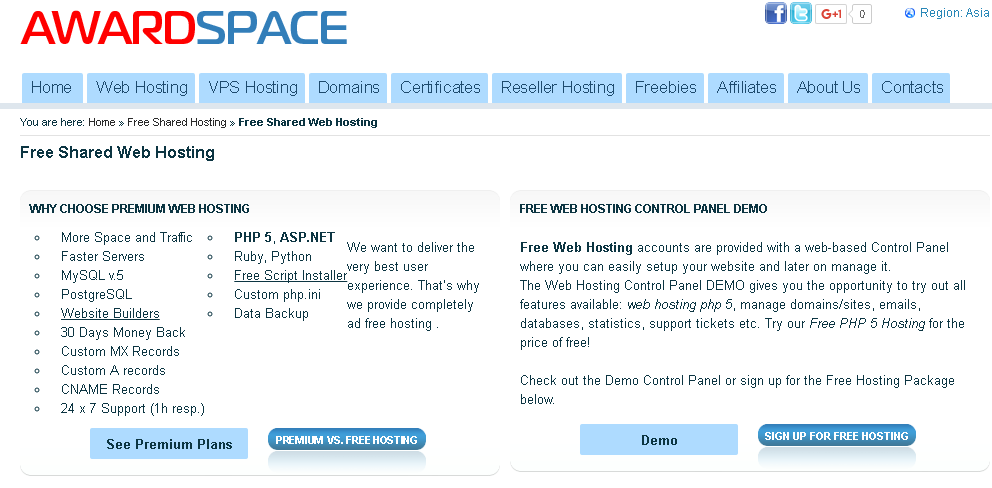
Task: Click the Google +1 button
Action: click(x=831, y=13)
